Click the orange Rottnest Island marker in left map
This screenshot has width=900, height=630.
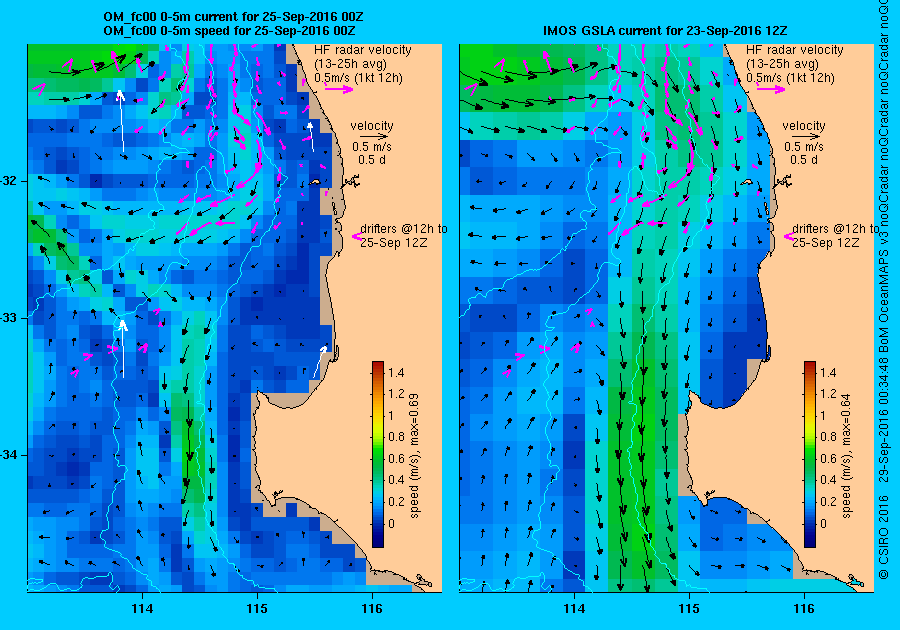coord(315,182)
